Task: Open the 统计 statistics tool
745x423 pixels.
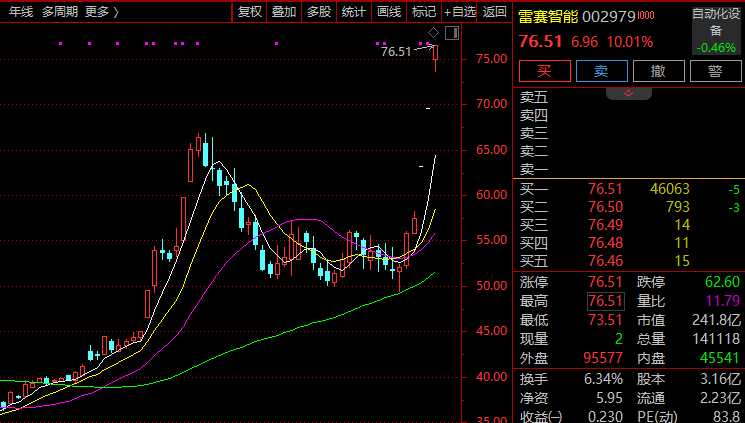Action: pyautogui.click(x=354, y=12)
